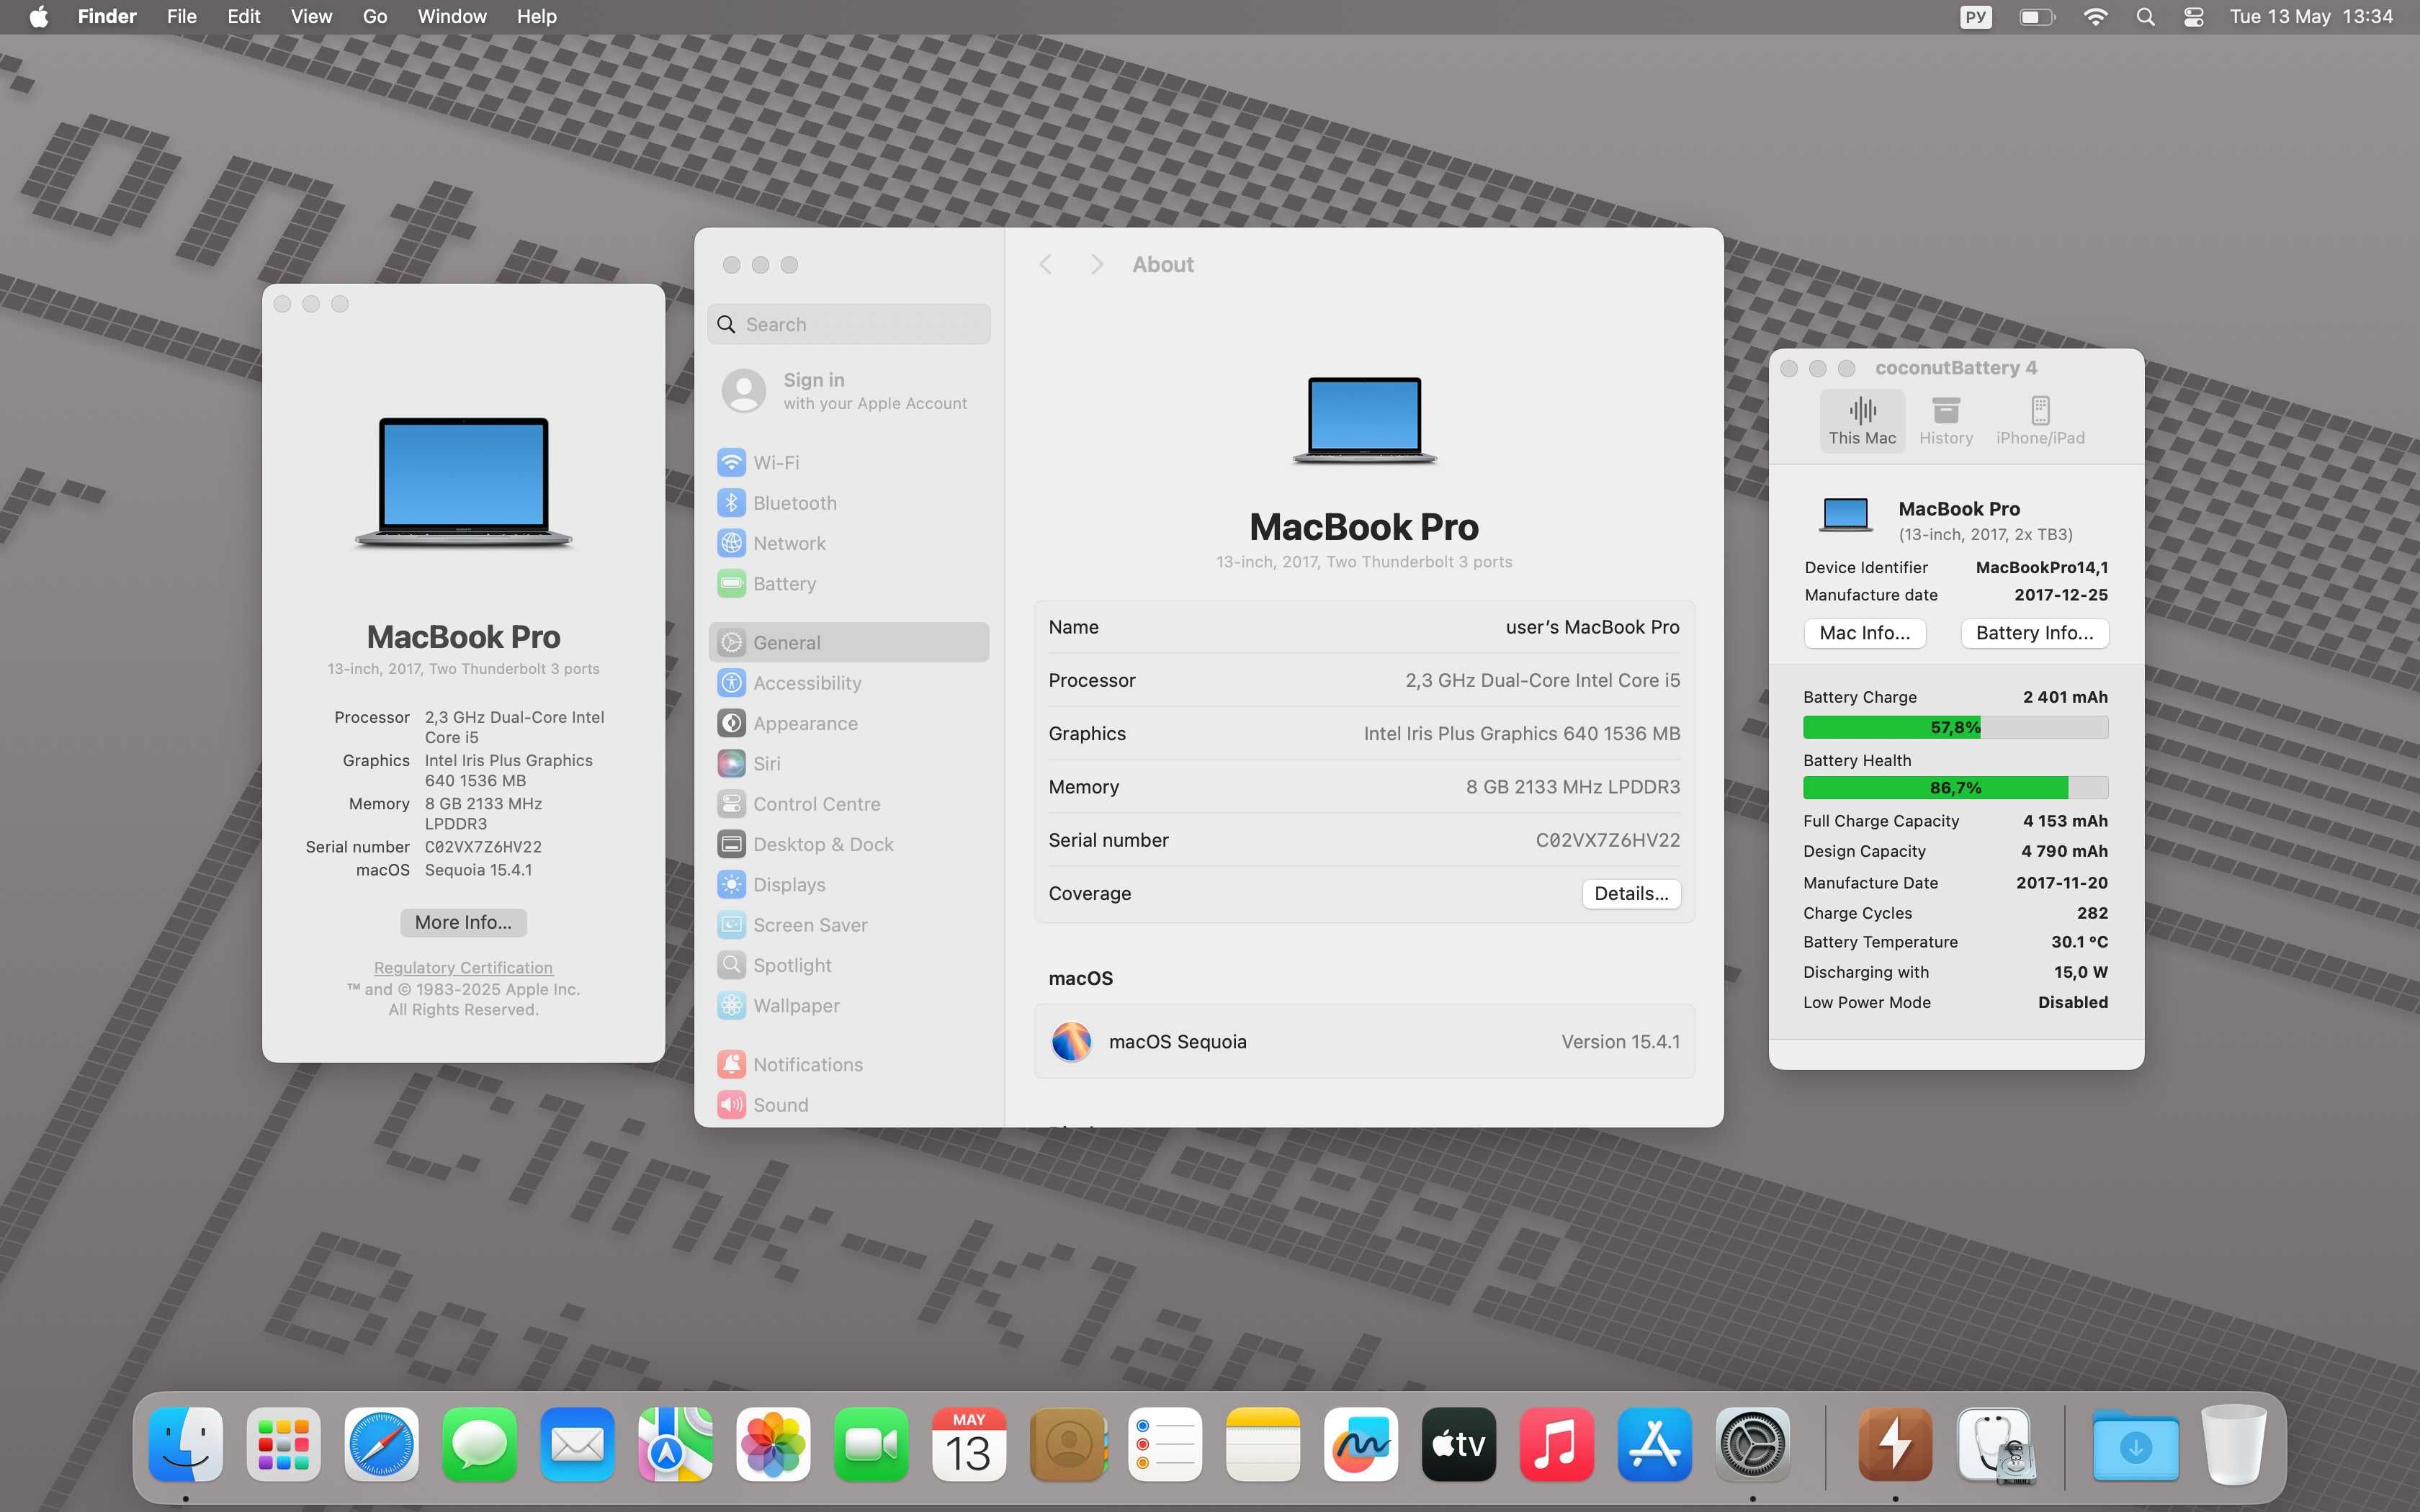Click battery status icon in menu bar
2420x1512 pixels.
2036,17
